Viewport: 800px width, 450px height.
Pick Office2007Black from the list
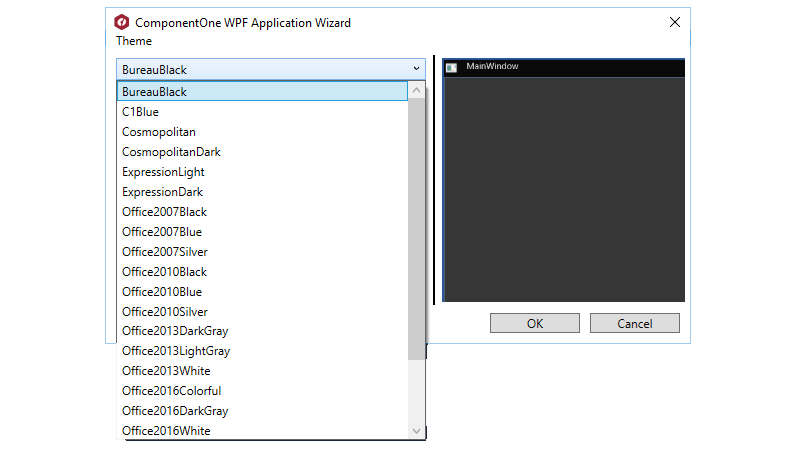click(x=262, y=212)
